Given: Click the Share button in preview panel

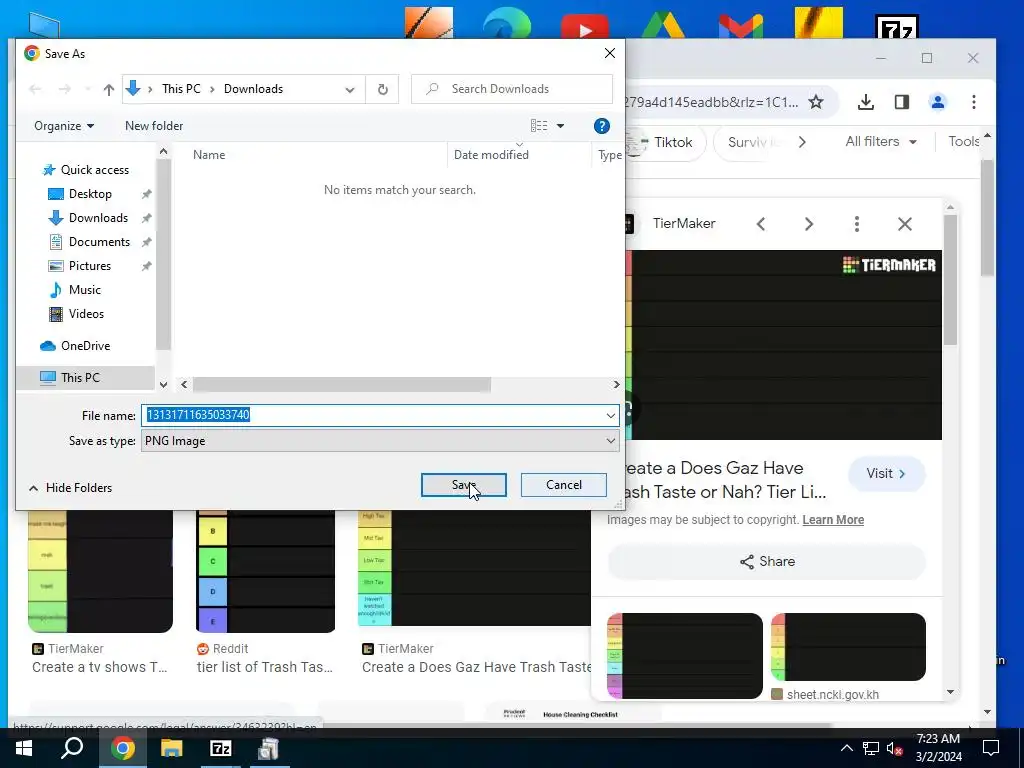Looking at the screenshot, I should point(767,562).
